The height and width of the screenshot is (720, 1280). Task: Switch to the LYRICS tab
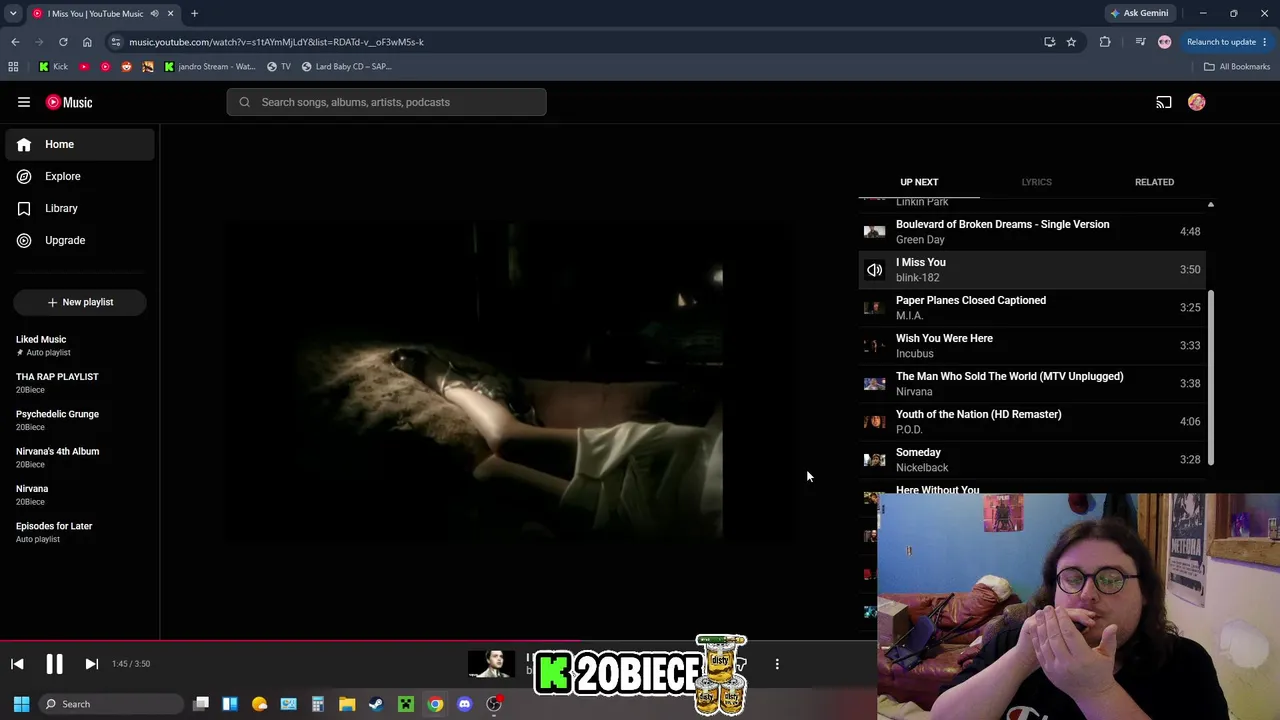(1036, 182)
